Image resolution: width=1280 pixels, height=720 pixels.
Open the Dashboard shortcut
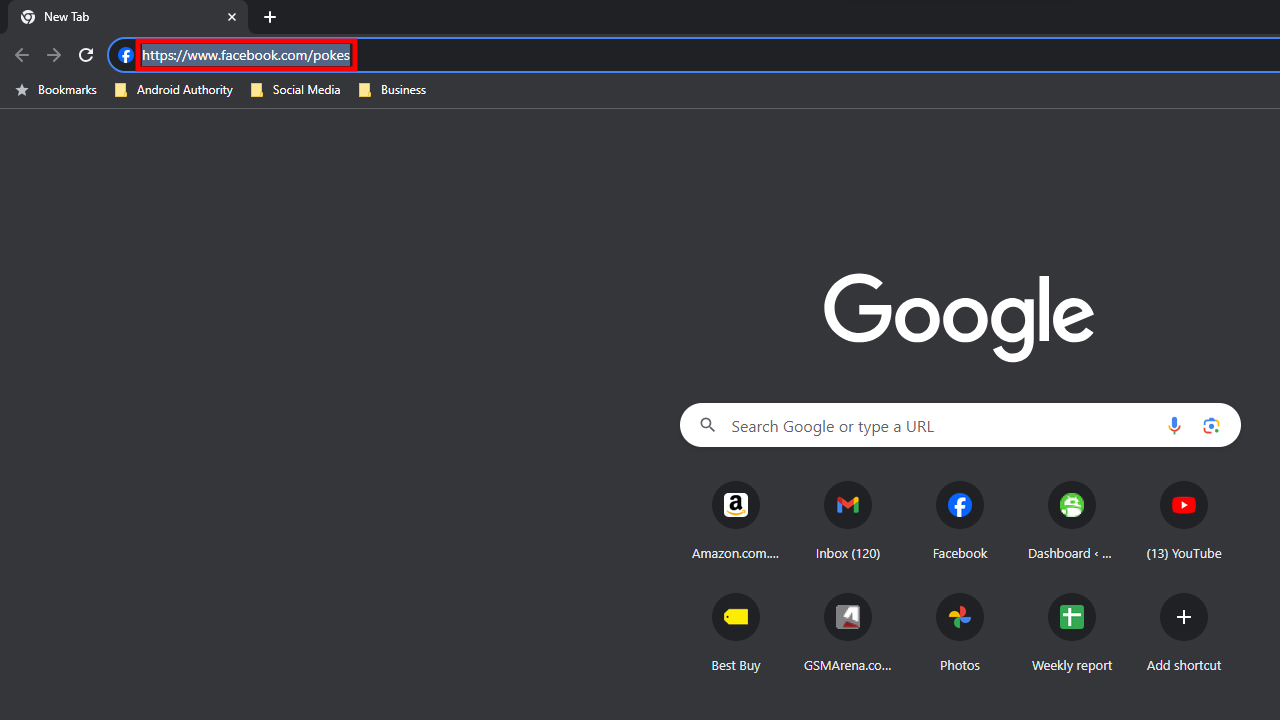point(1072,523)
